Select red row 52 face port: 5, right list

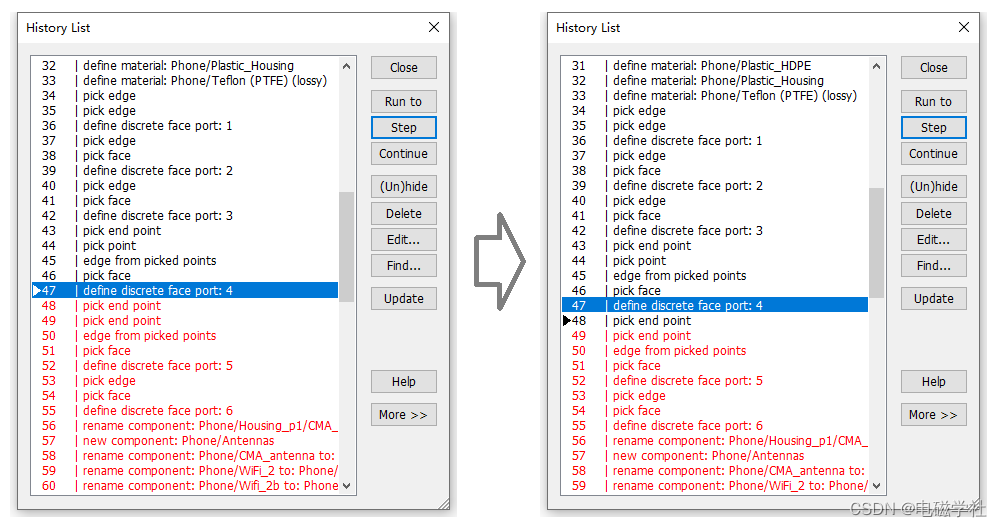point(715,381)
